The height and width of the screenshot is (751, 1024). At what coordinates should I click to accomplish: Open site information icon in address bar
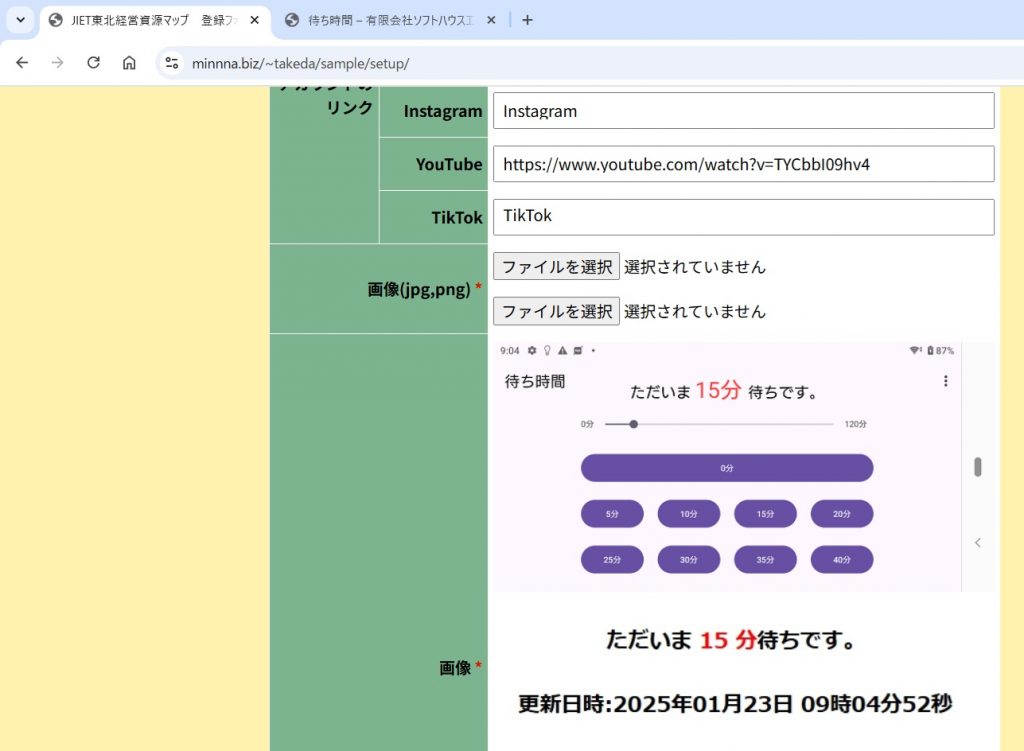172,63
